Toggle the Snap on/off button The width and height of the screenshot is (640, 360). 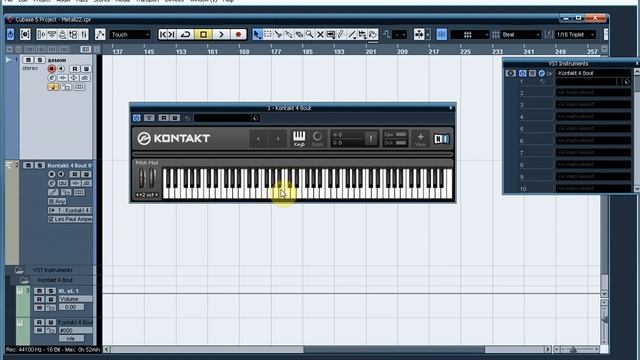point(442,35)
